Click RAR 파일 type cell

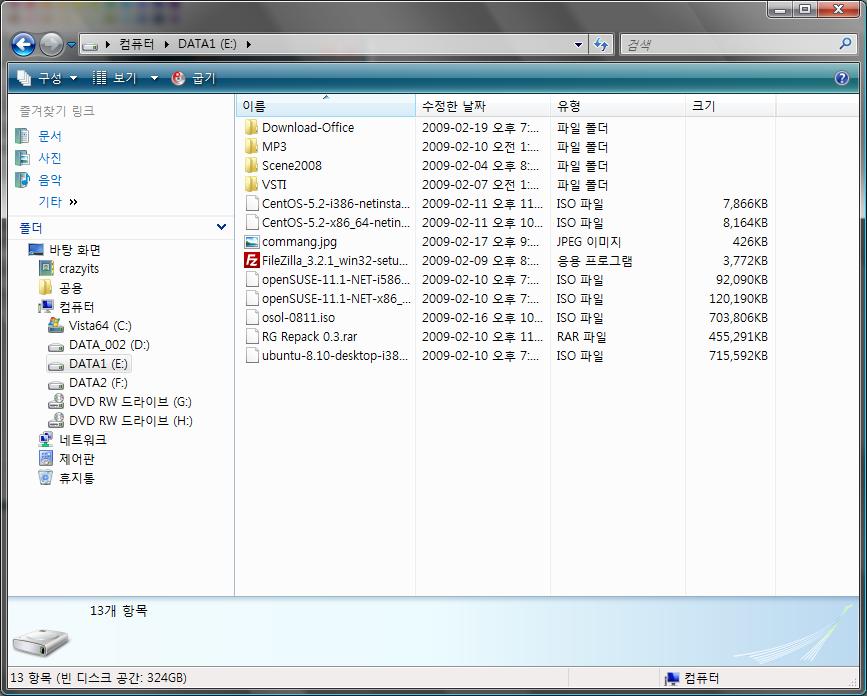pyautogui.click(x=581, y=336)
